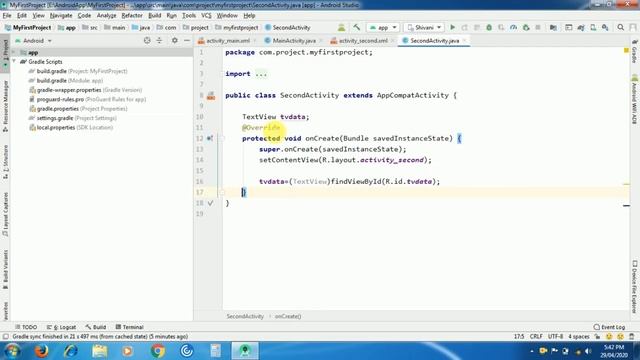Open the 4 spaces indent selector

pos(579,337)
